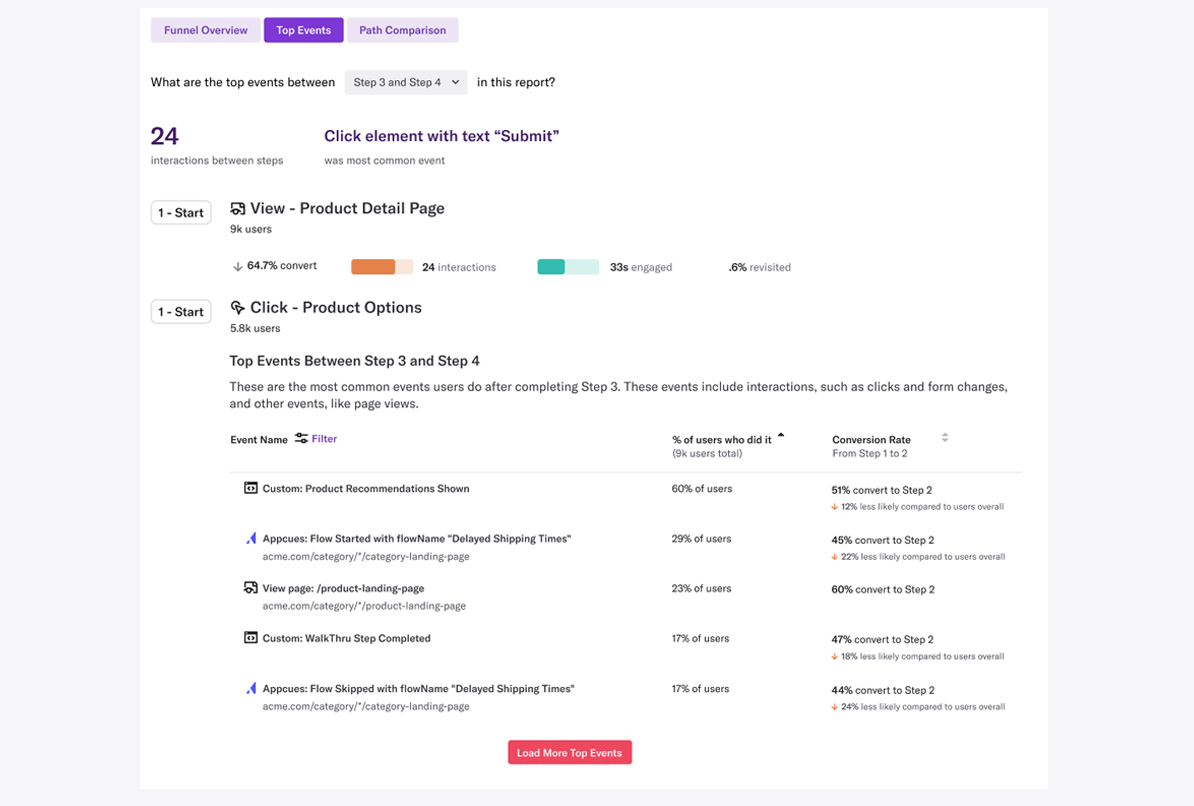The width and height of the screenshot is (1194, 806).
Task: Open the Step 3 and Step 4 dropdown
Action: tap(405, 82)
